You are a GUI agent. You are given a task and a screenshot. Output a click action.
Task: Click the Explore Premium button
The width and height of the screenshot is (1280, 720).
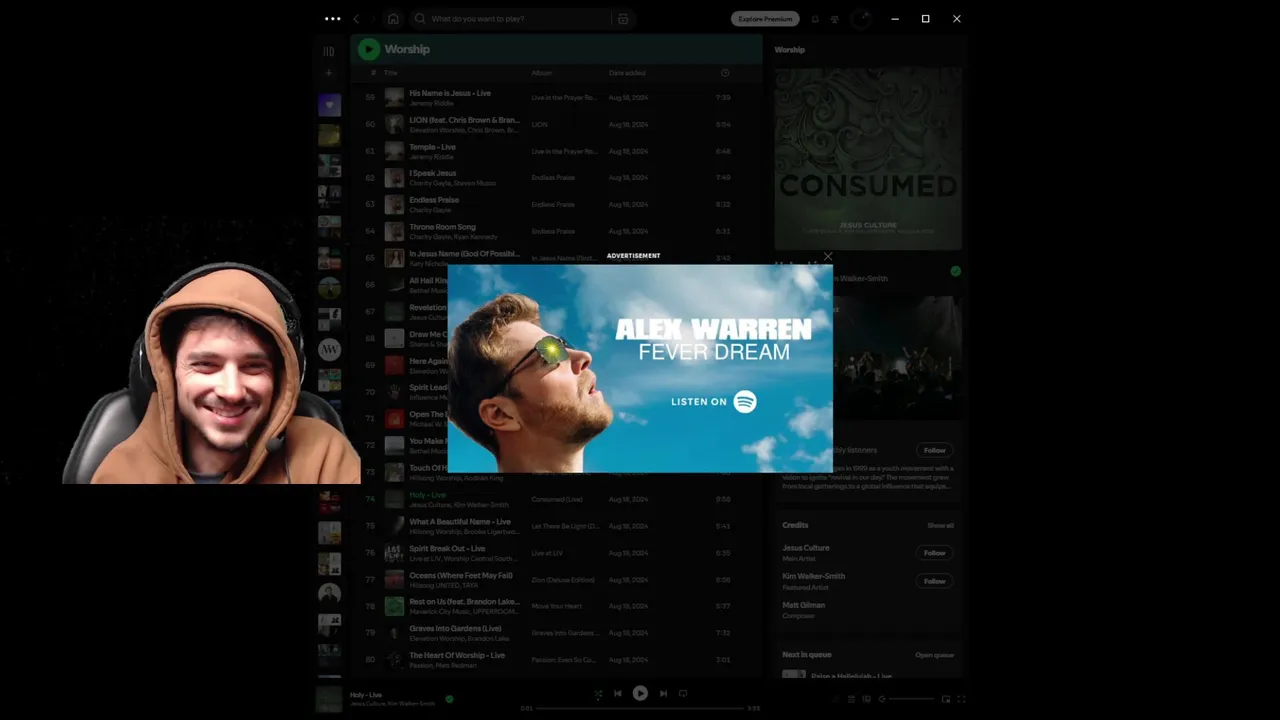click(765, 18)
